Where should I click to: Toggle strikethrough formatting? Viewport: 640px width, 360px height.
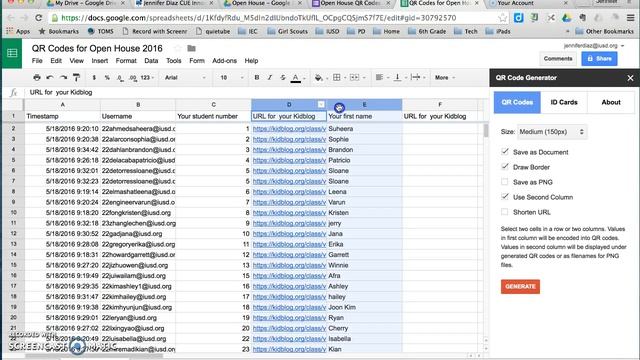click(282, 77)
